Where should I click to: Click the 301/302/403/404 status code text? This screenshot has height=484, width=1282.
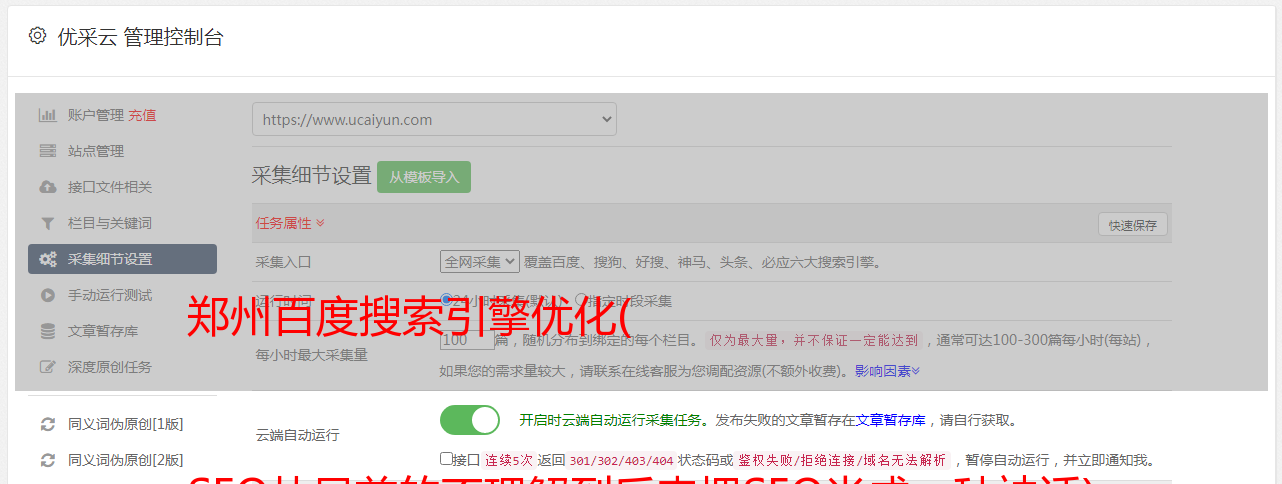[x=621, y=461]
